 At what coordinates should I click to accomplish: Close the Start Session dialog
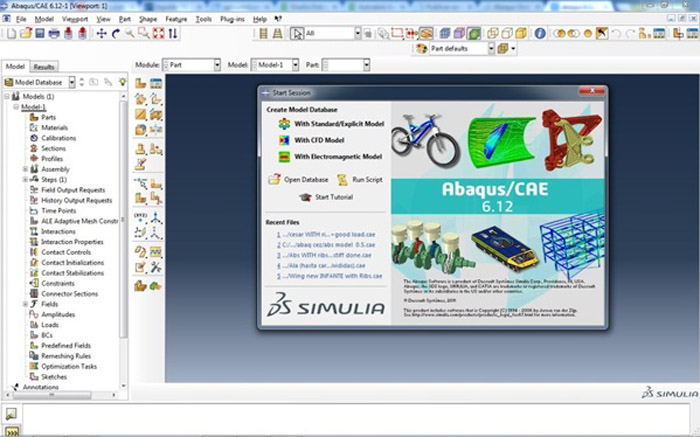pyautogui.click(x=592, y=91)
